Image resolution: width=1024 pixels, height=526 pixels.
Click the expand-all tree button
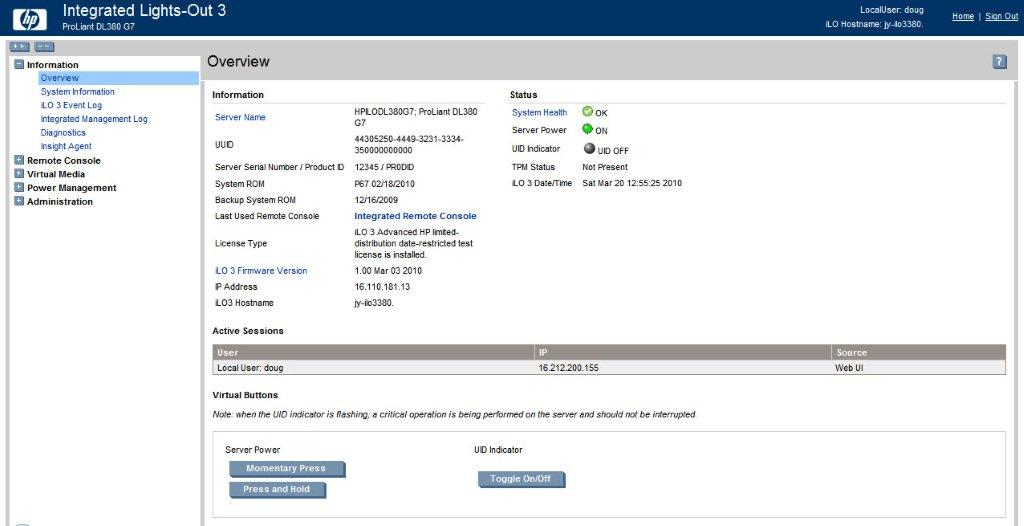[19, 46]
